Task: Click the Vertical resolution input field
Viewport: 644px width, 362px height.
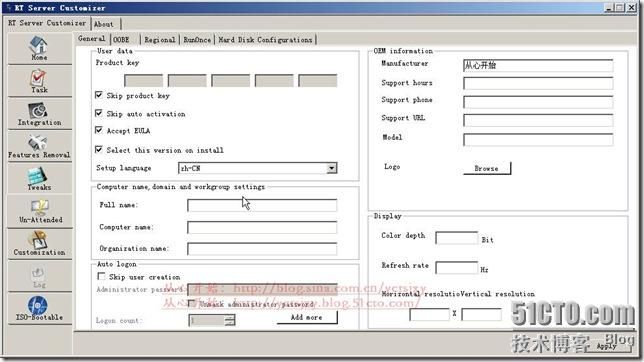Action: (x=481, y=314)
